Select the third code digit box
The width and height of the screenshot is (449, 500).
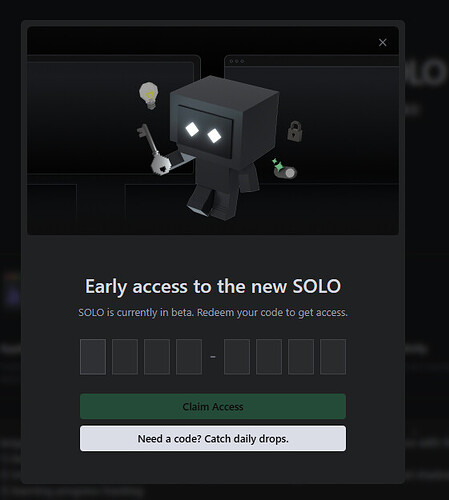(157, 357)
